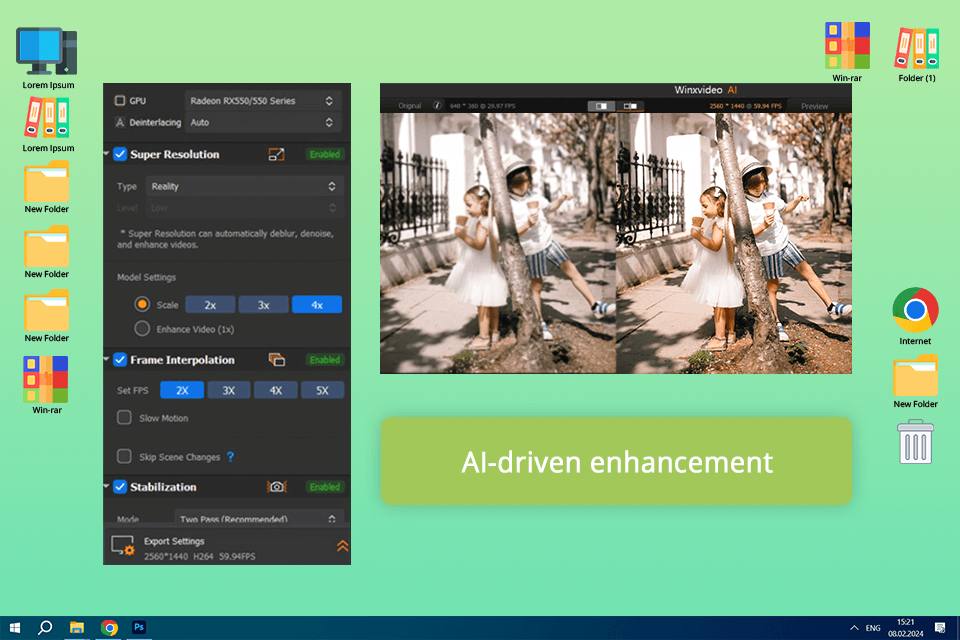Viewport: 960px width, 640px height.
Task: Open the taskbar clock showing 15:21
Action: (906, 628)
